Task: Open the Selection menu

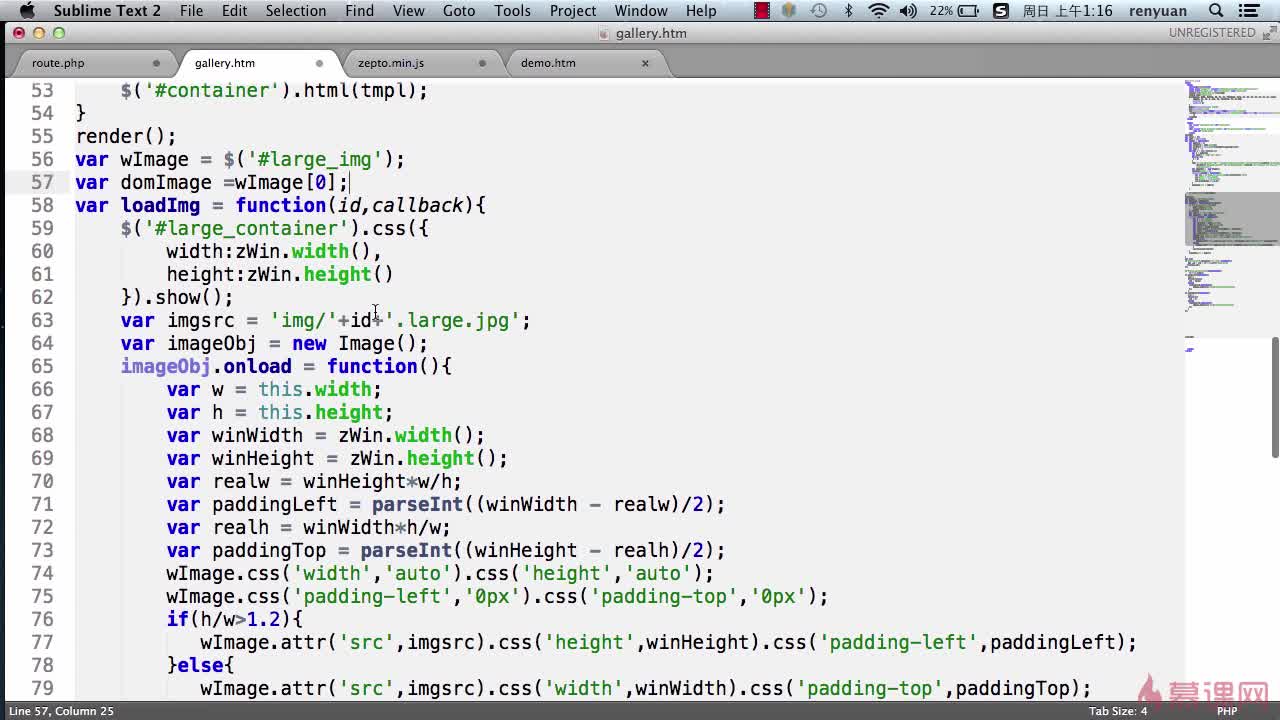Action: (296, 11)
